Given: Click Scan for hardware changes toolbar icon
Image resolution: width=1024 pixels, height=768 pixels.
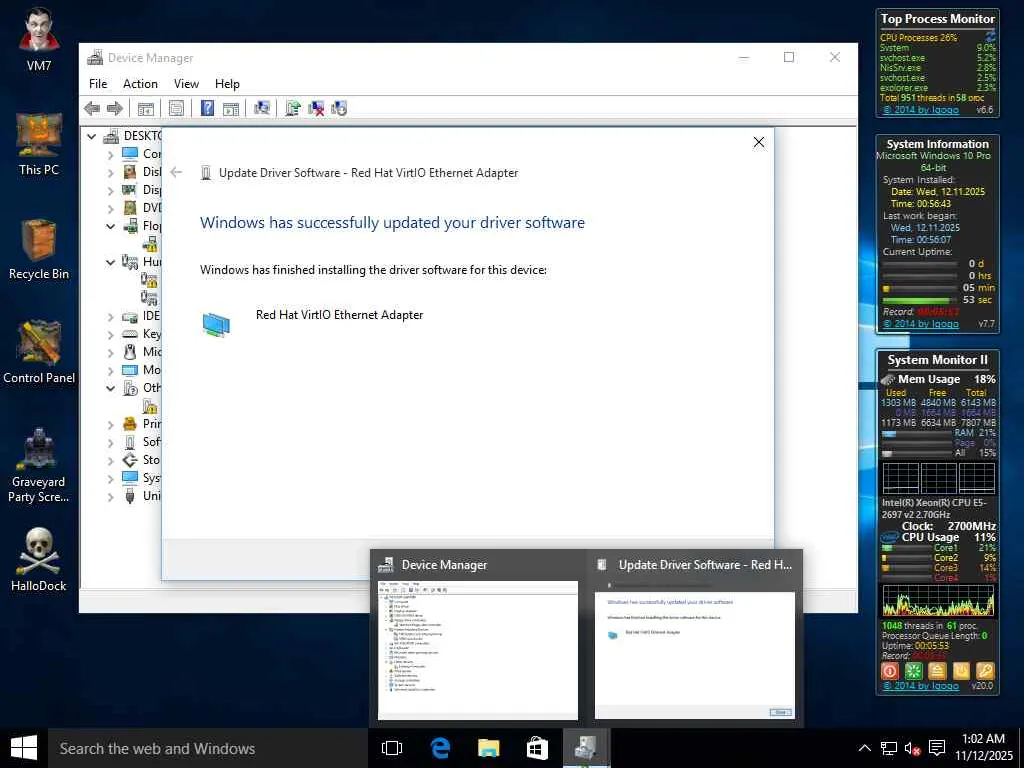Looking at the screenshot, I should [x=262, y=108].
